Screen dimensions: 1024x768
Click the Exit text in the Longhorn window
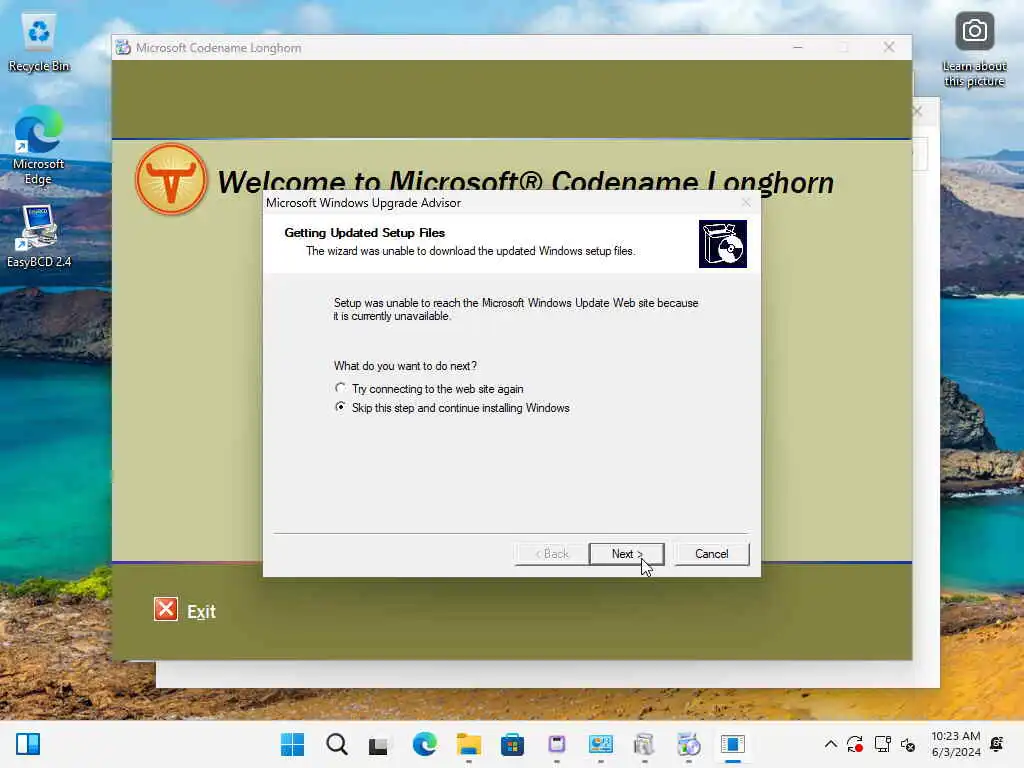pyautogui.click(x=201, y=612)
